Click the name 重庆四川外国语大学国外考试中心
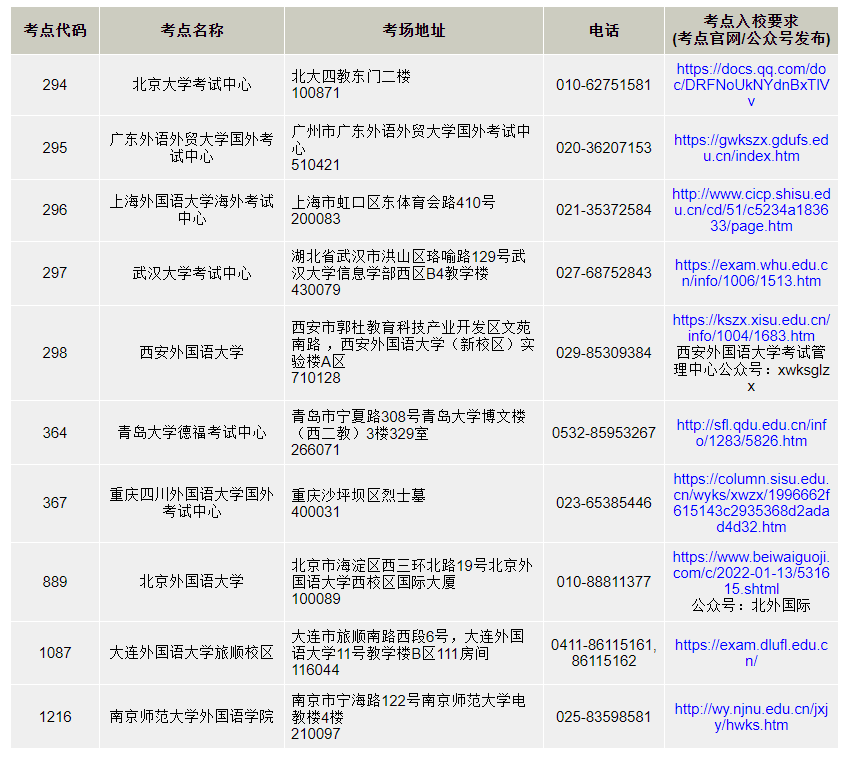Screen dimensions: 865x761 click(192, 503)
